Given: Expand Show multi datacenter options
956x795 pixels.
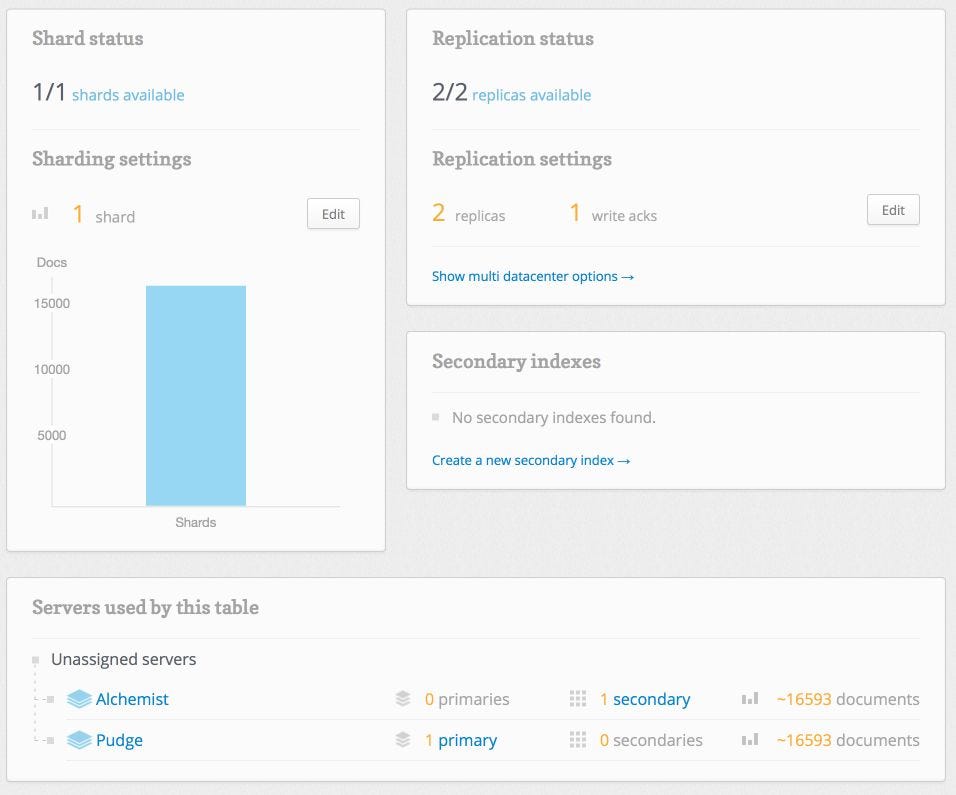Looking at the screenshot, I should point(533,276).
